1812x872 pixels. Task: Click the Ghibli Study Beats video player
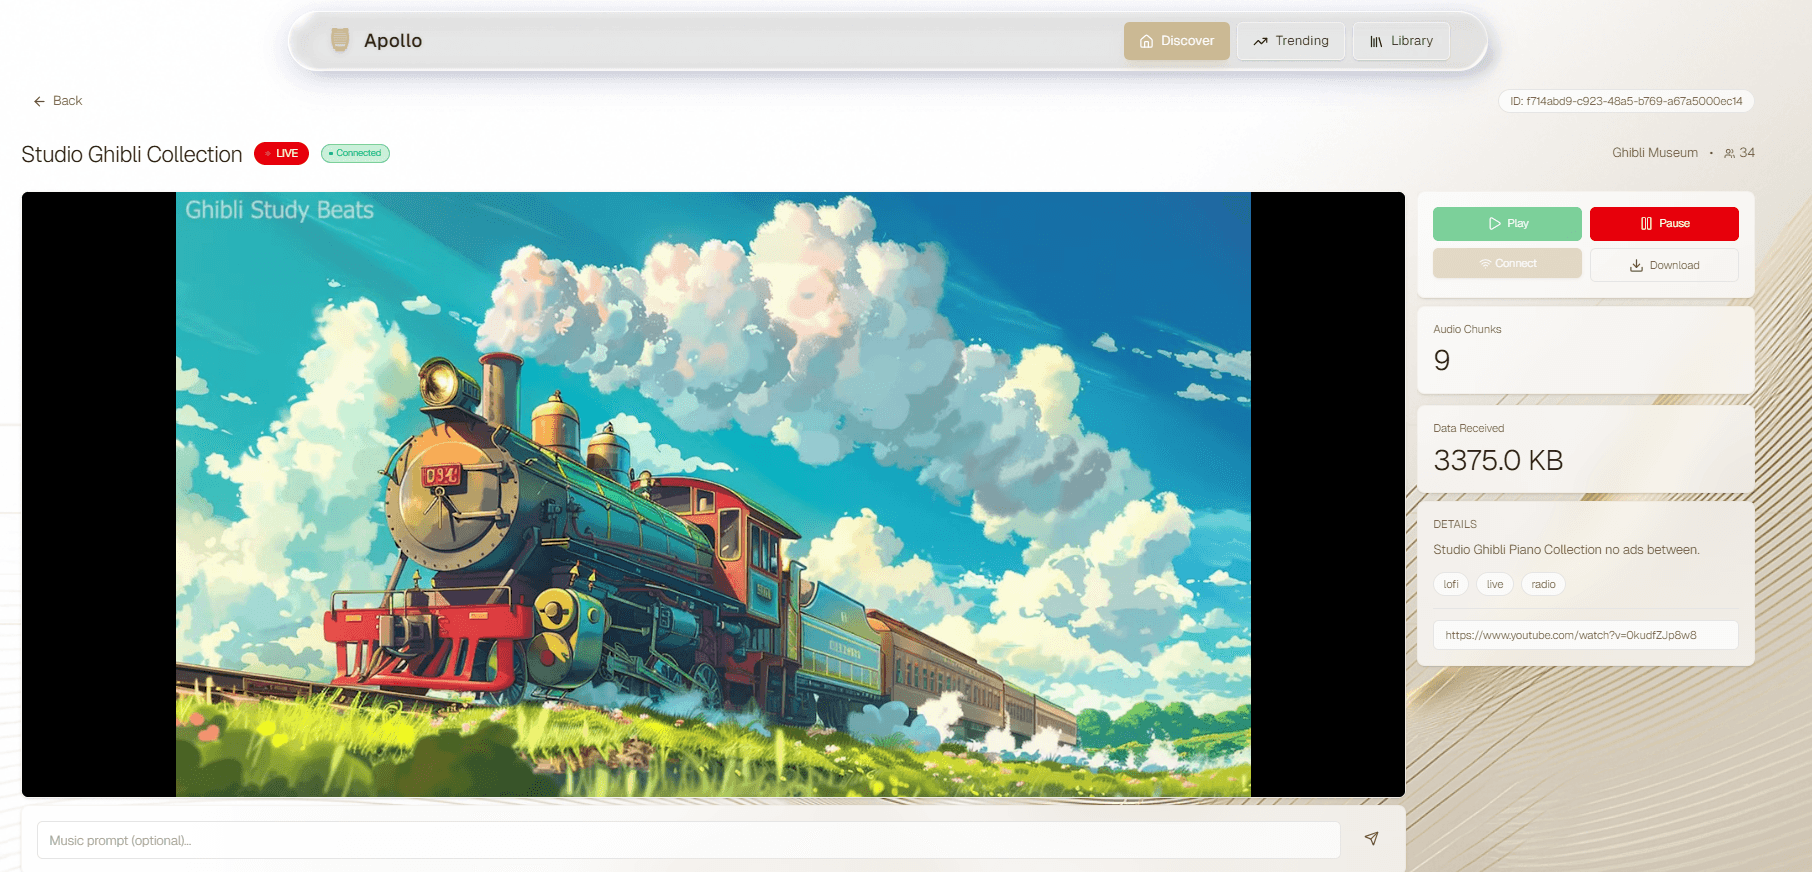click(x=713, y=494)
